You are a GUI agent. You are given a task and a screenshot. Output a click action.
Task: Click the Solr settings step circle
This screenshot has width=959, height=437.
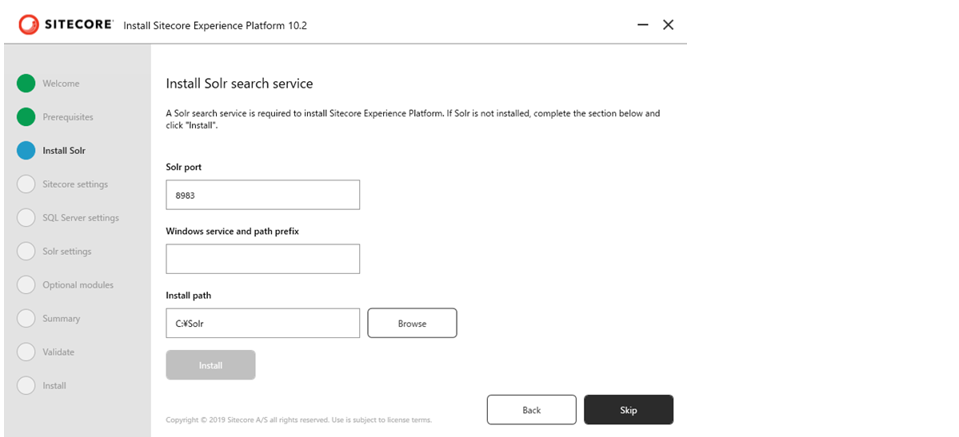(26, 251)
